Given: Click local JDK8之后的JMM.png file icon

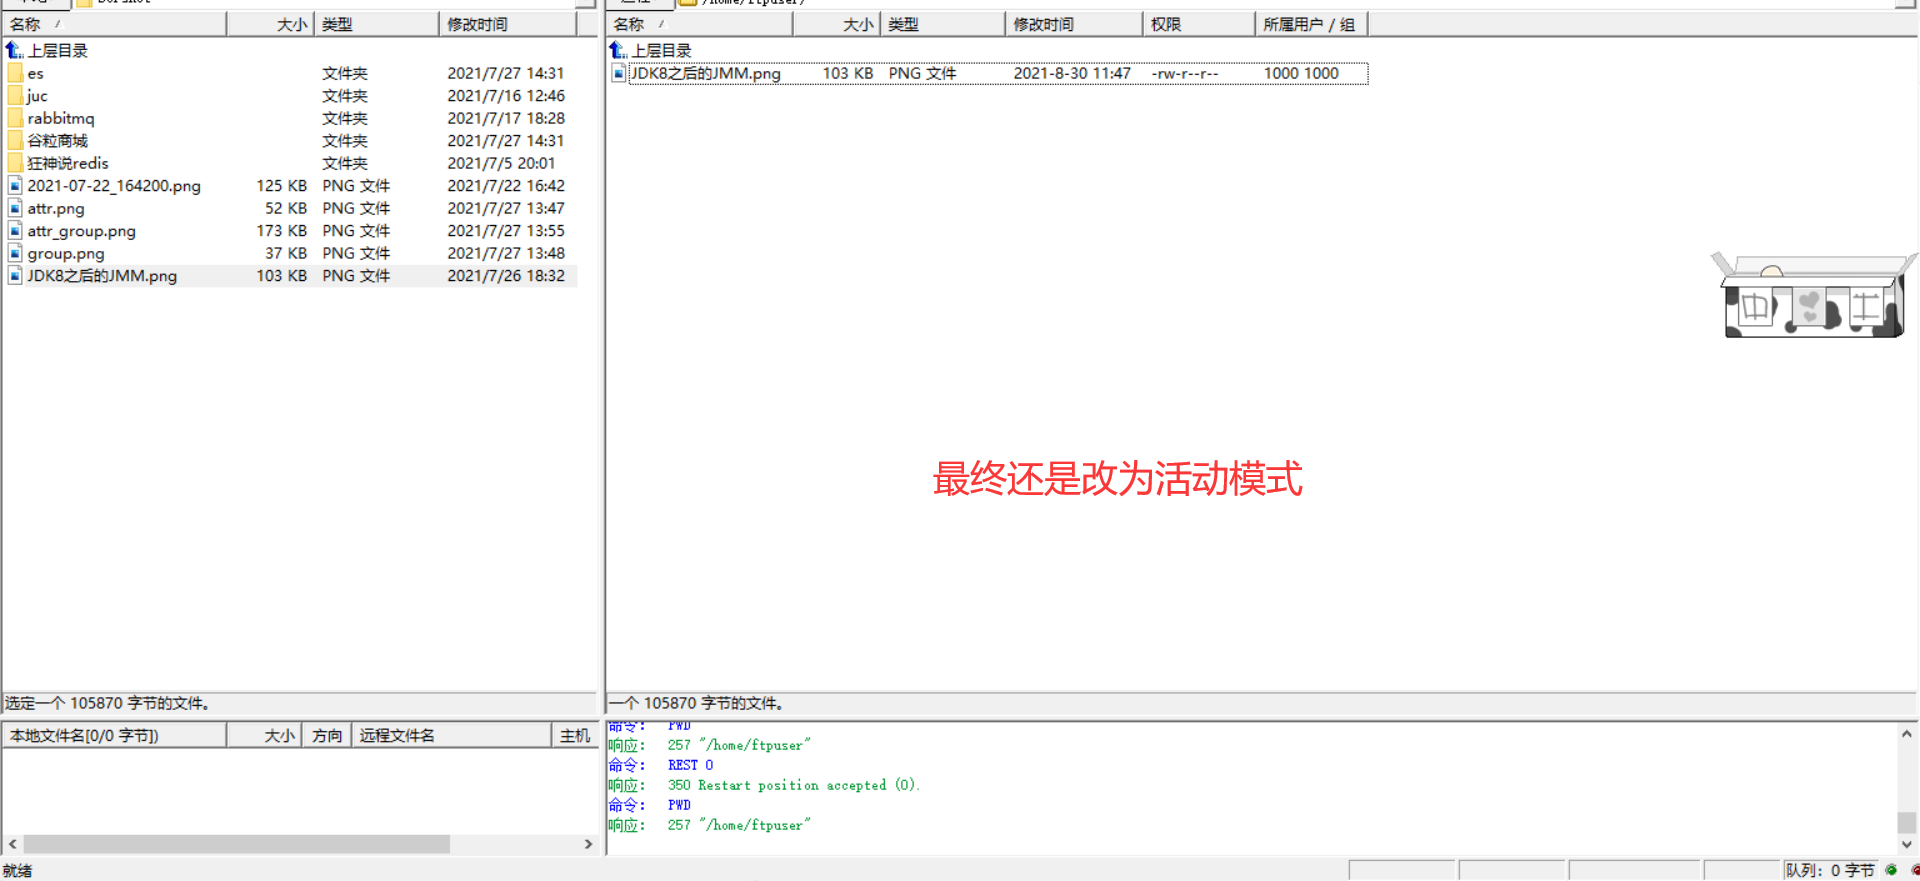Looking at the screenshot, I should click(x=15, y=276).
